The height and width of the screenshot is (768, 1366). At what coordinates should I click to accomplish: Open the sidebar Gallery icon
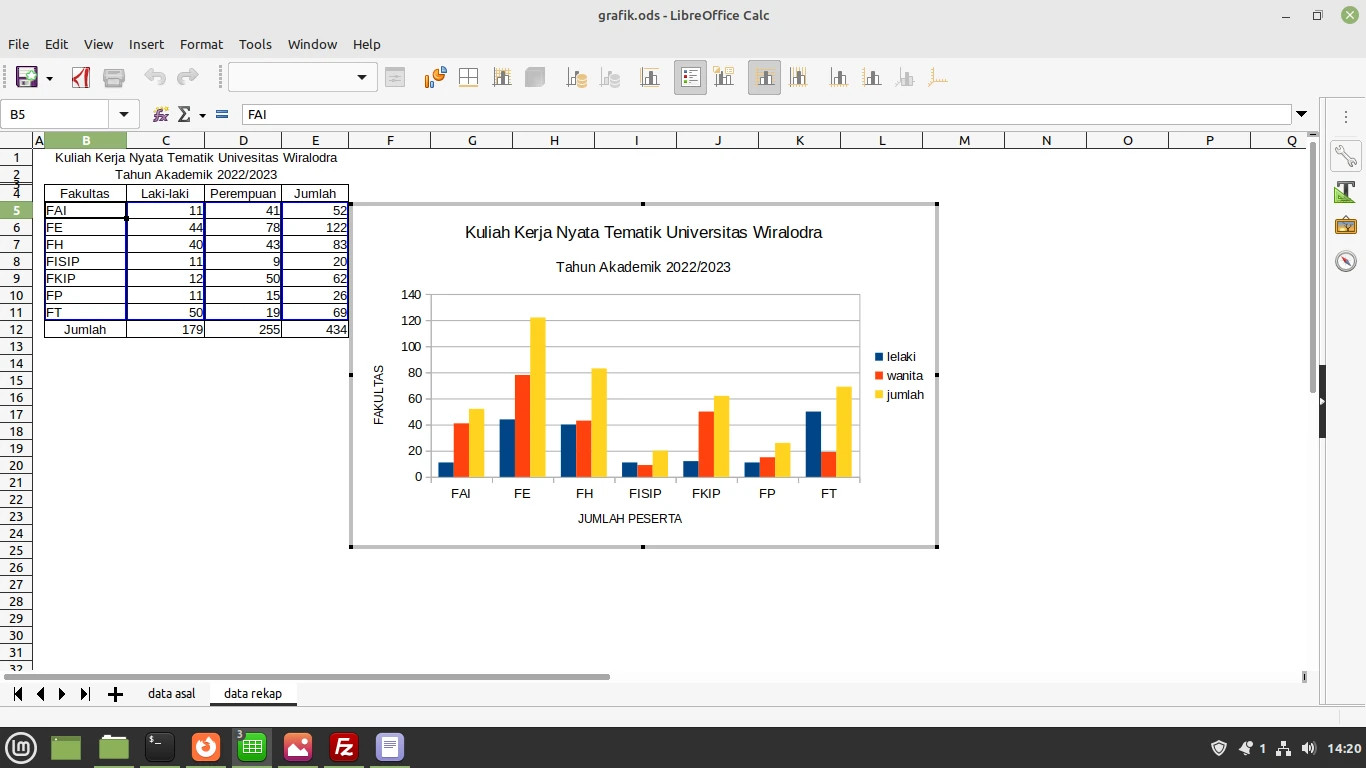pyautogui.click(x=1345, y=226)
